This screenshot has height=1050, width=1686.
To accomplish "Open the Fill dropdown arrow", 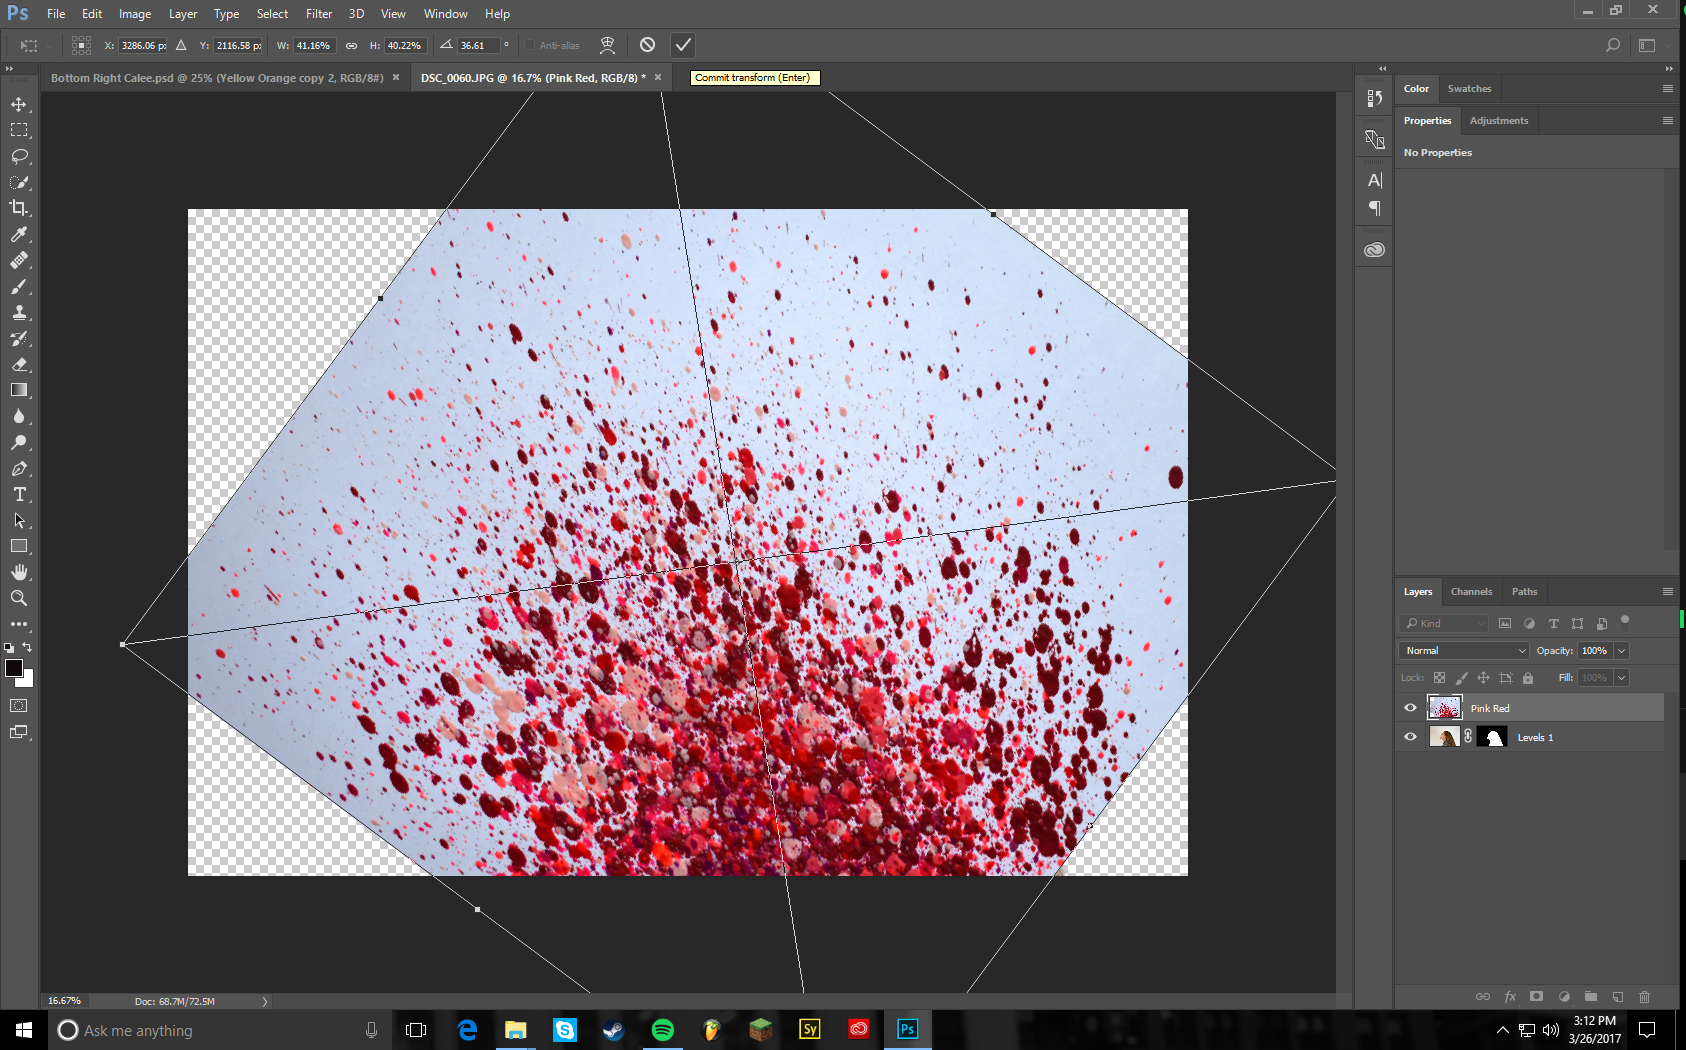I will pos(1621,678).
